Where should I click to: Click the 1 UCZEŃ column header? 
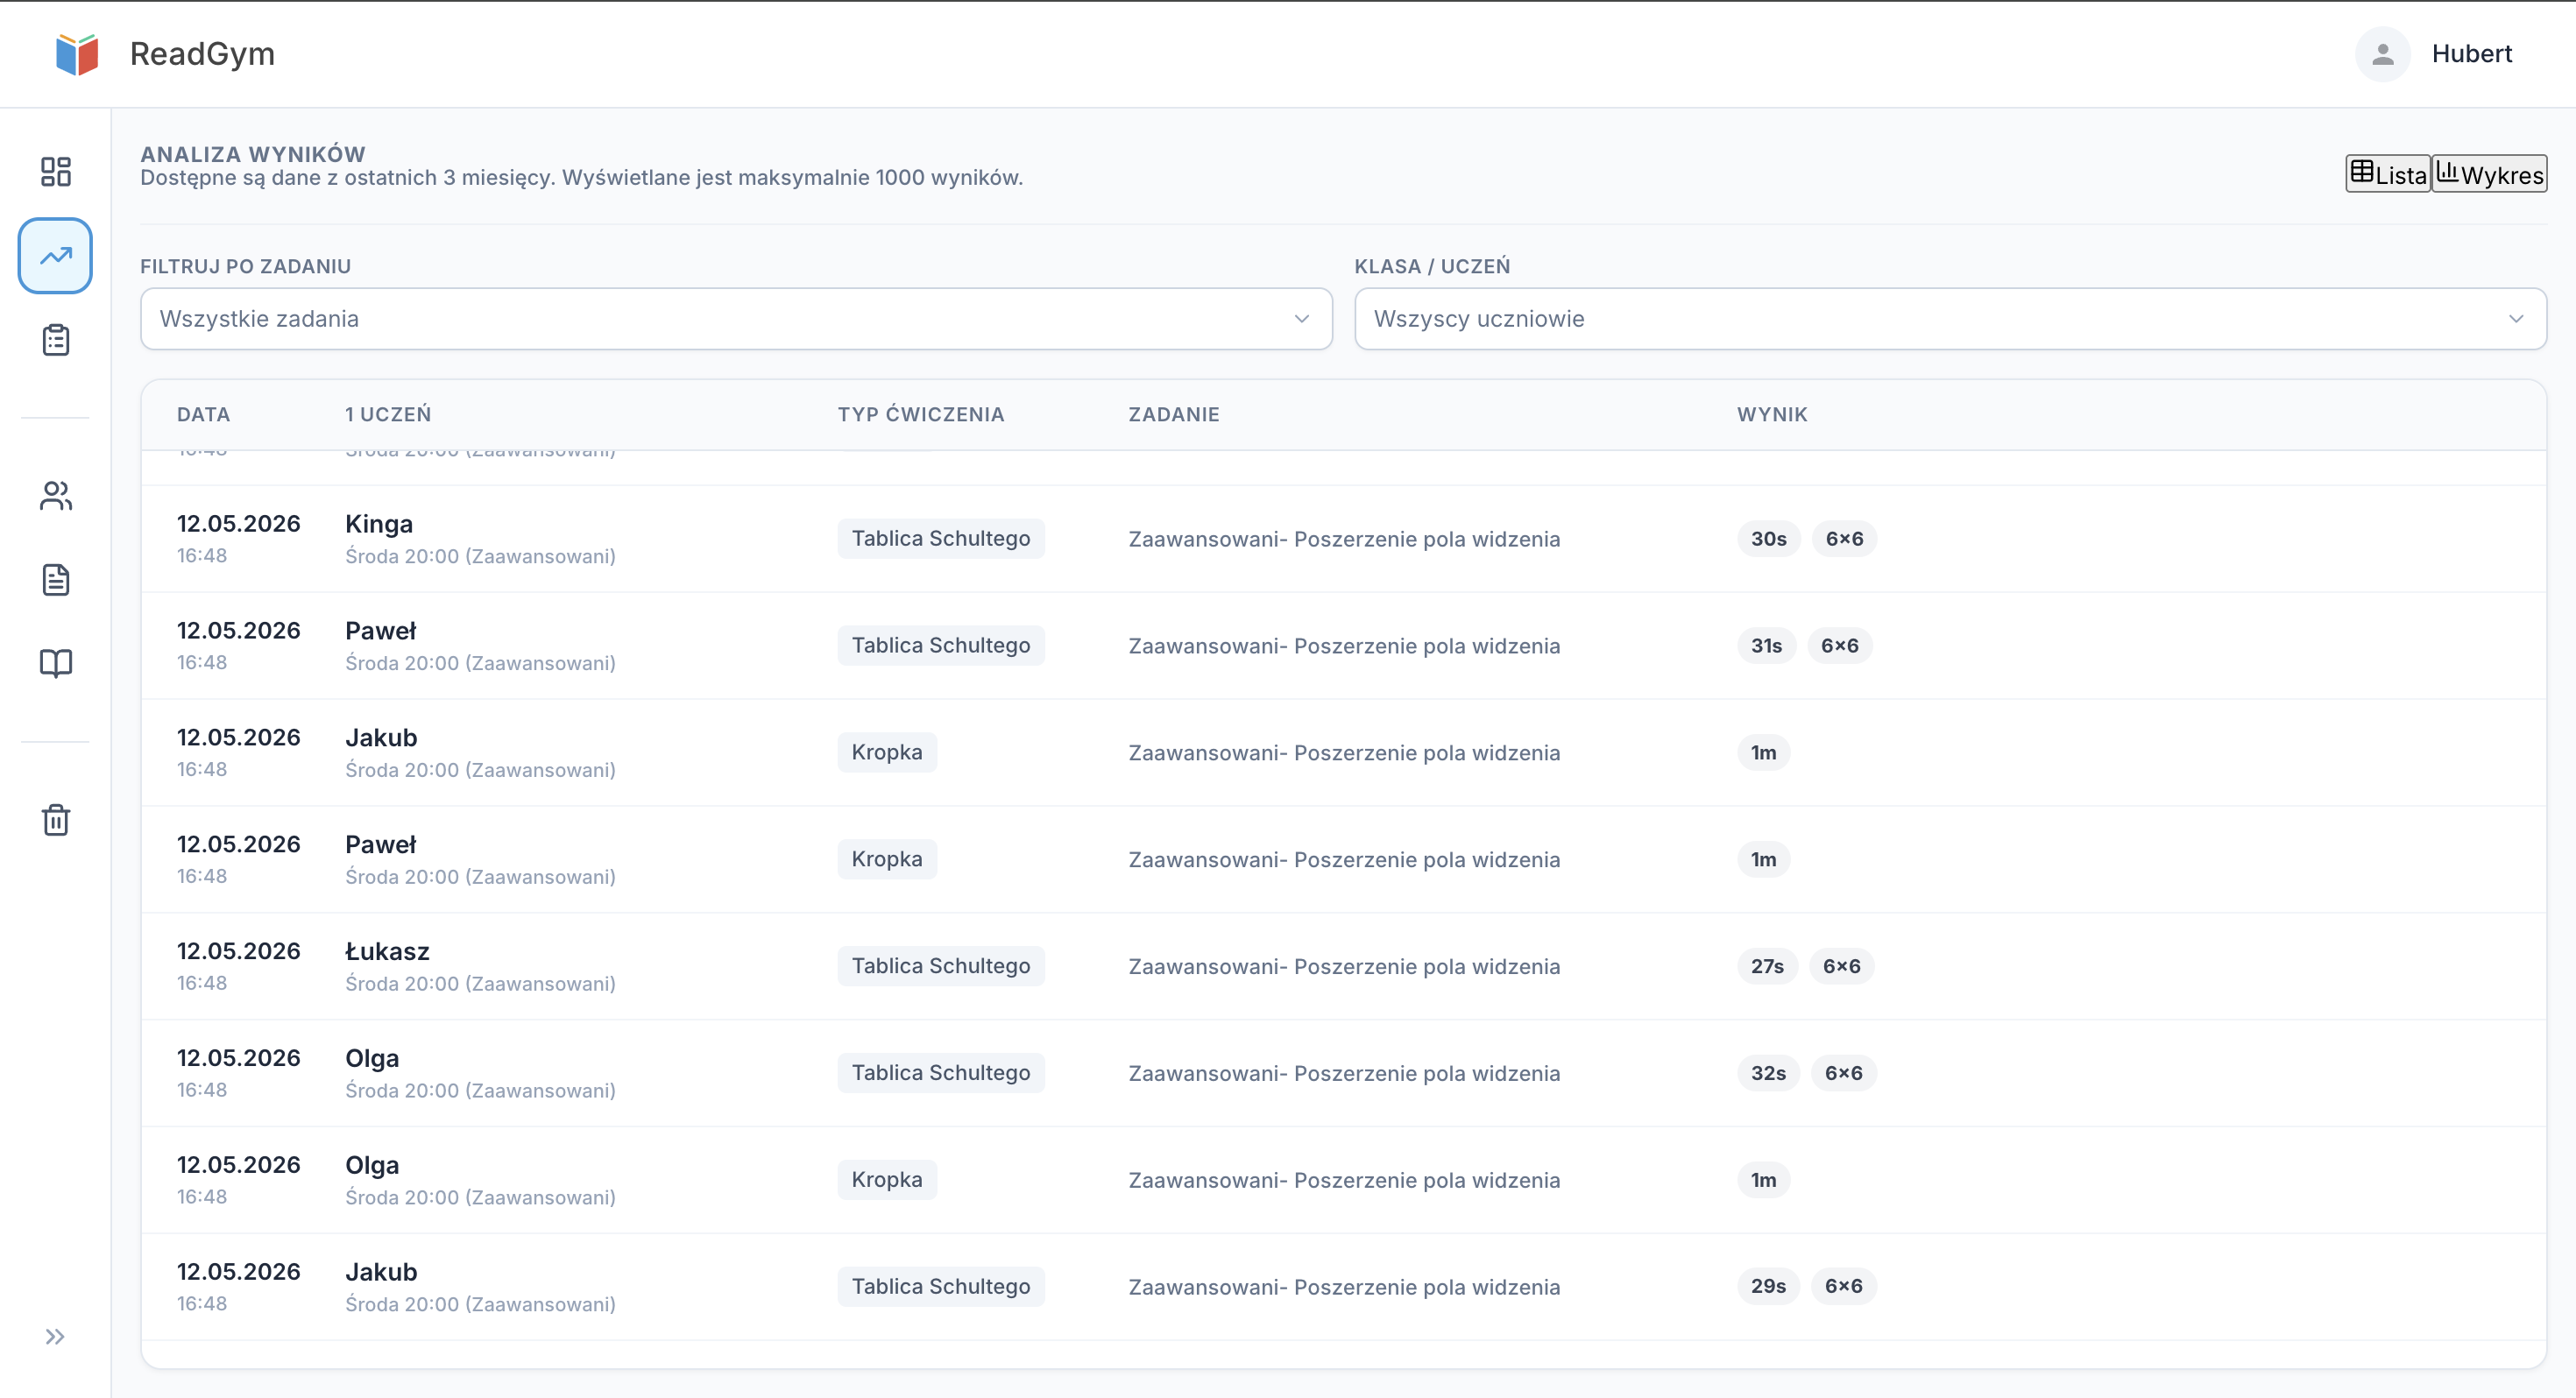[388, 414]
